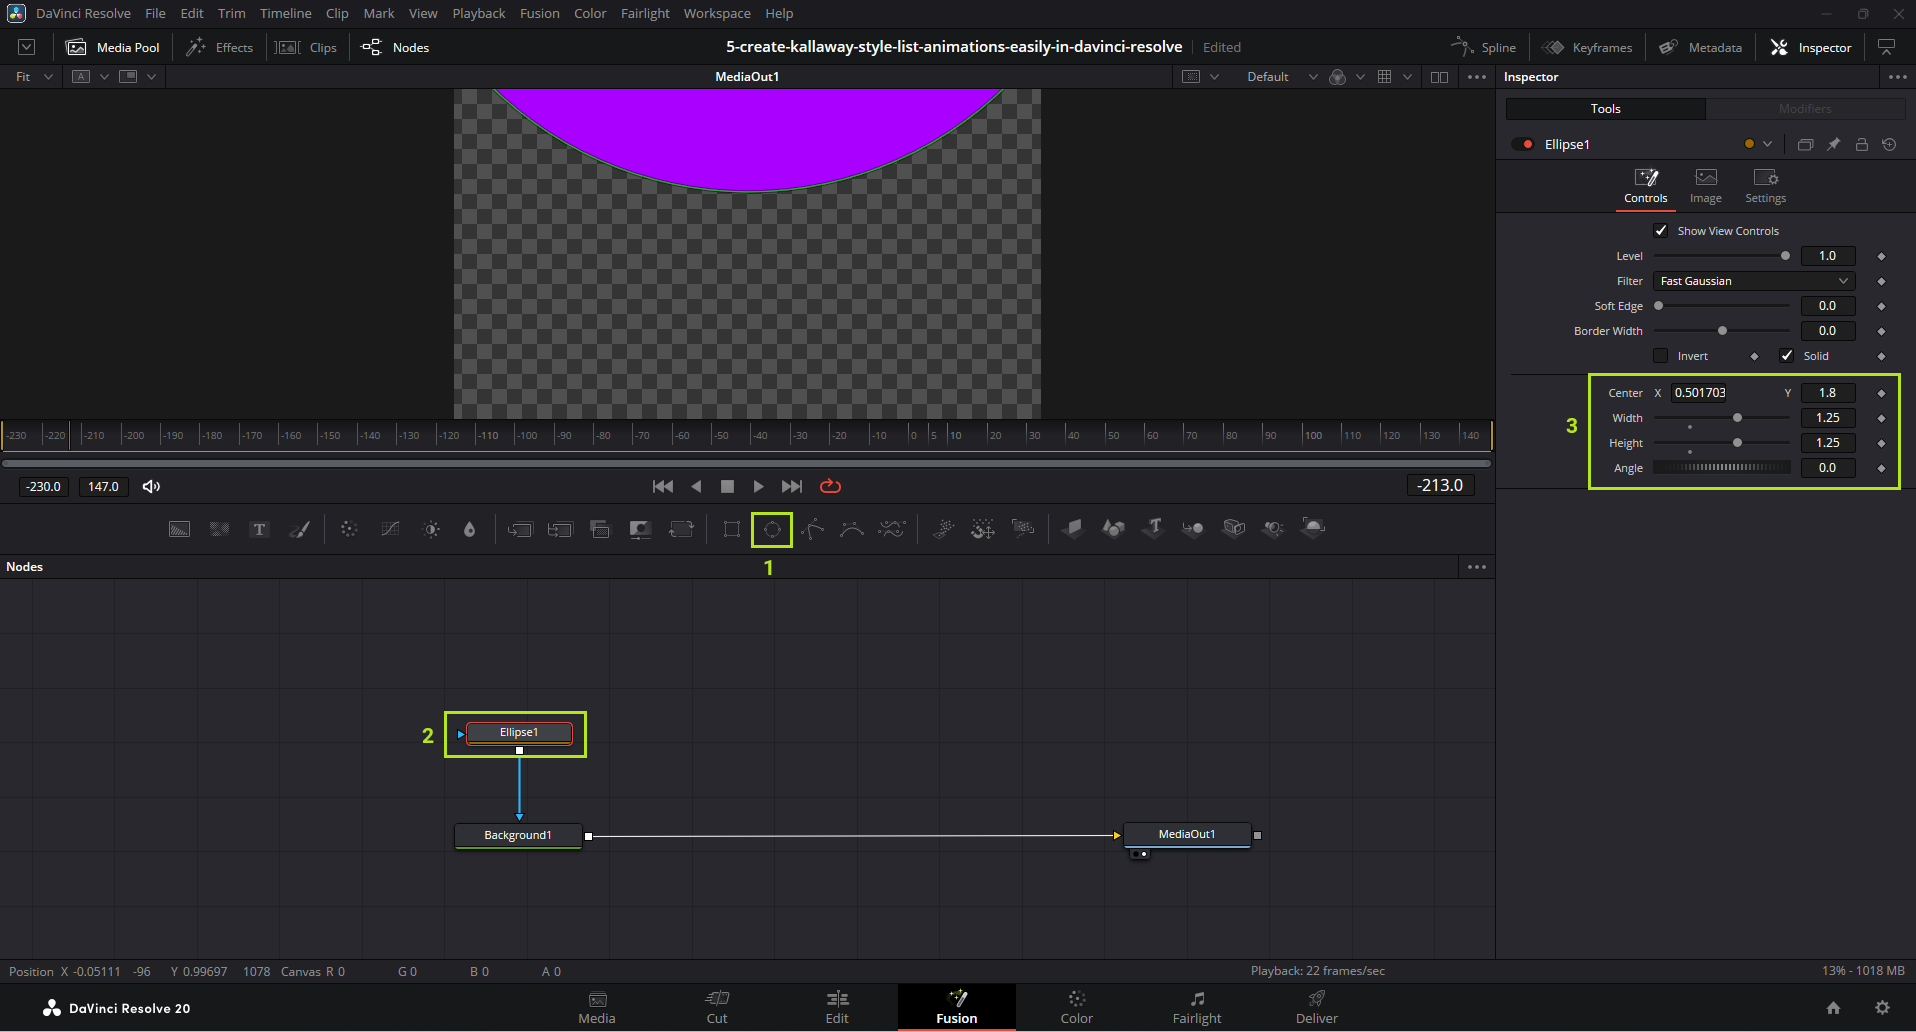Image resolution: width=1916 pixels, height=1032 pixels.
Task: Lock the Ellipse1 tool in Inspector
Action: tap(1861, 144)
